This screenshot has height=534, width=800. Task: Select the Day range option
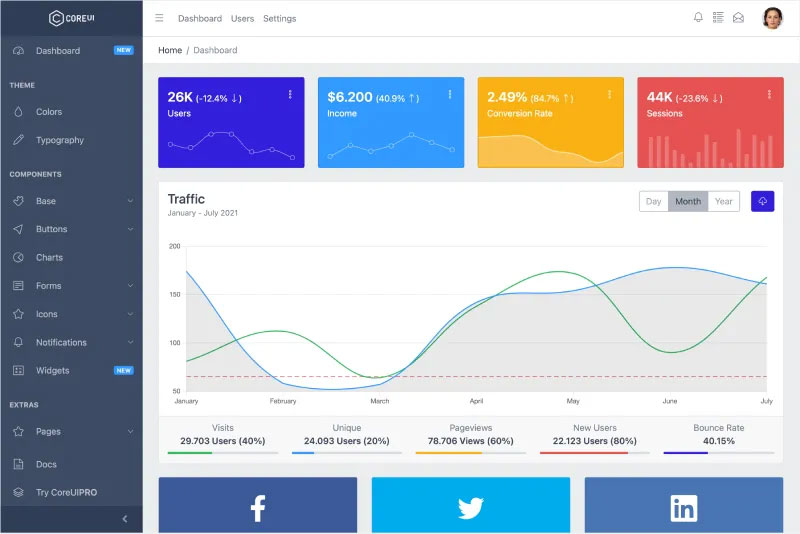click(653, 201)
